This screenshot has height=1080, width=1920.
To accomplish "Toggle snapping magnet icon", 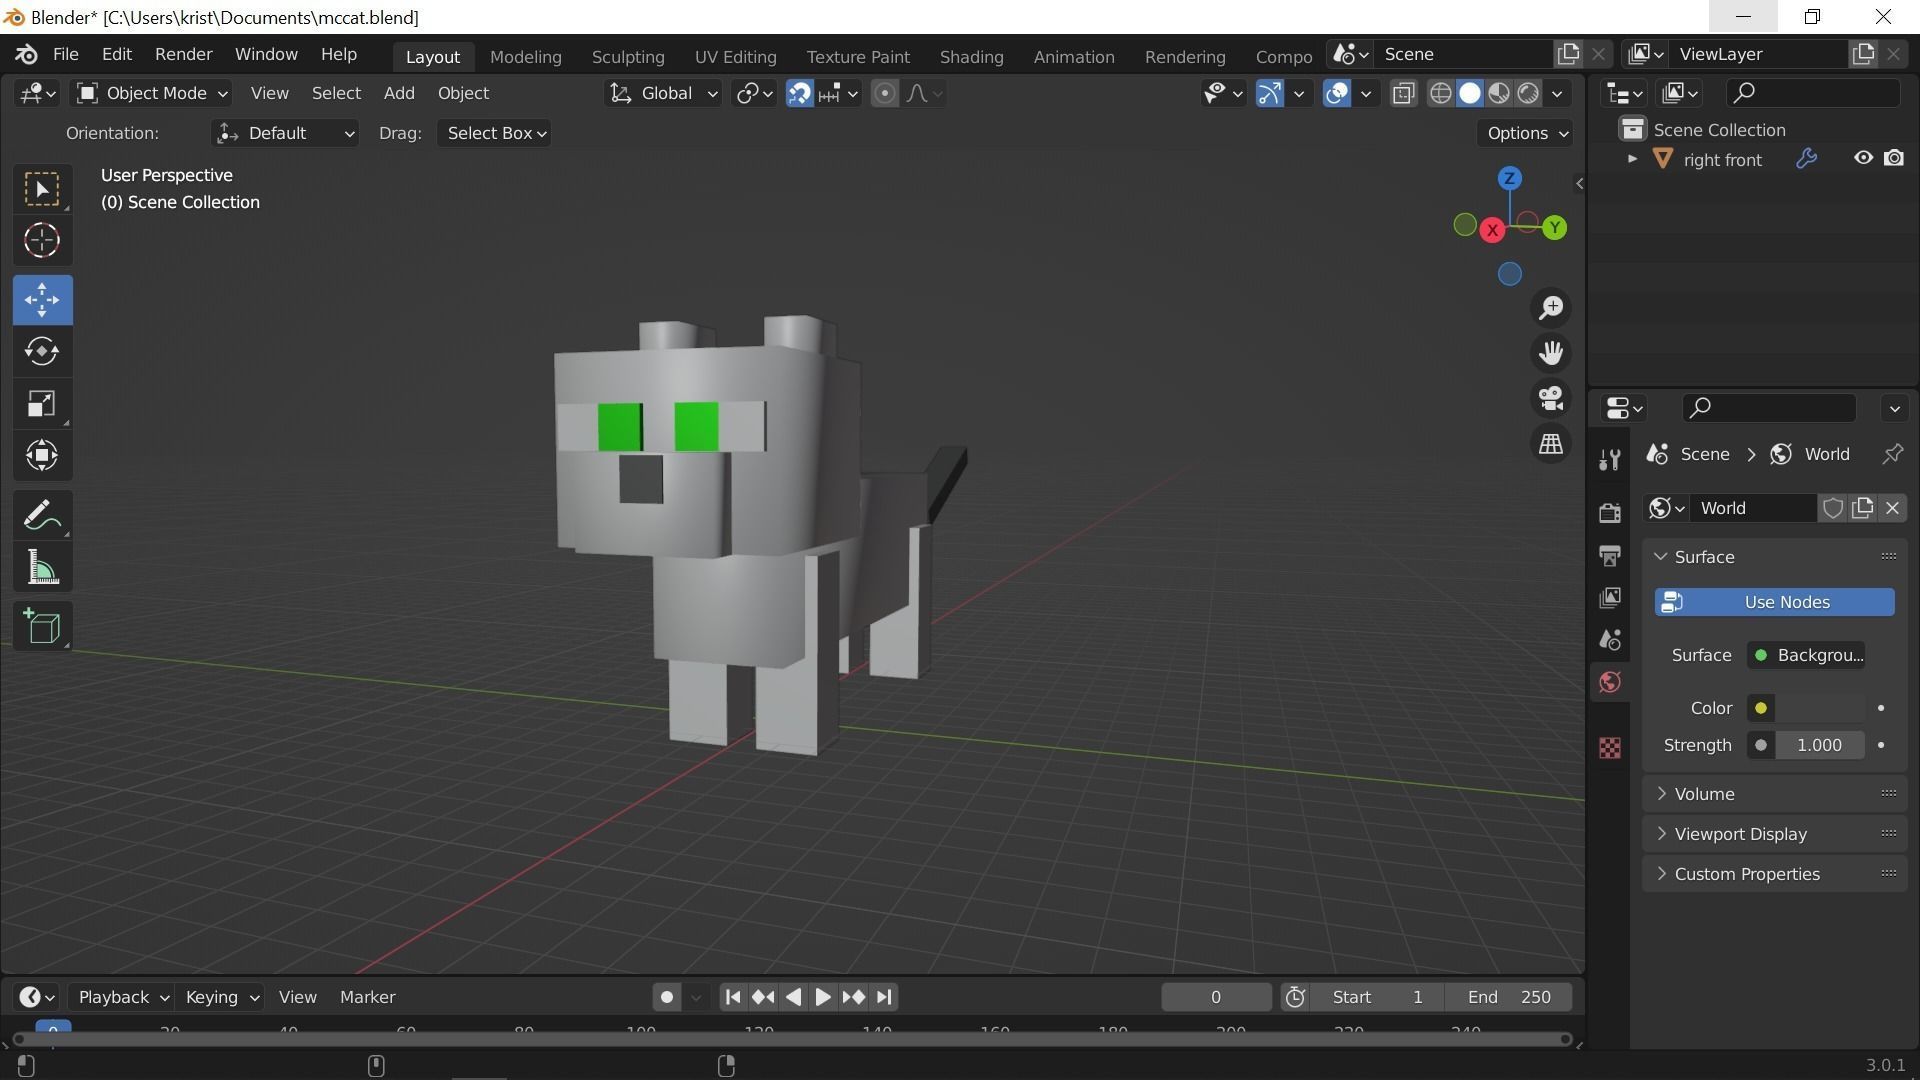I will (x=799, y=93).
